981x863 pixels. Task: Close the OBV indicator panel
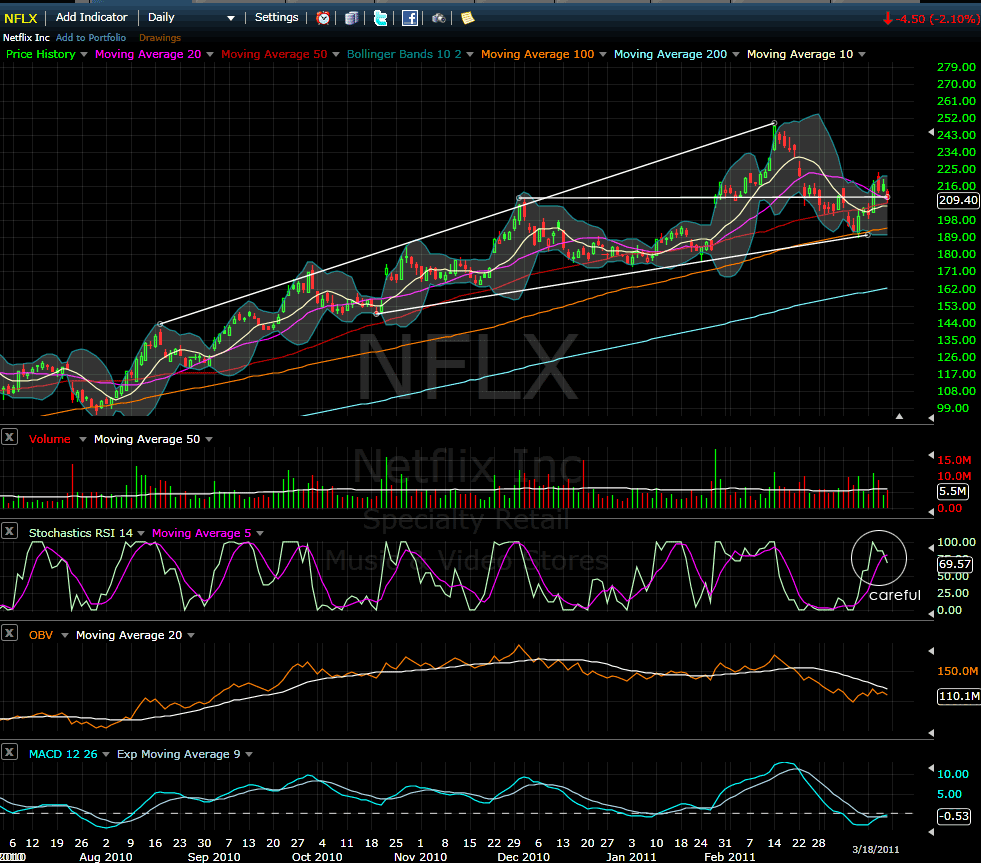[9, 633]
